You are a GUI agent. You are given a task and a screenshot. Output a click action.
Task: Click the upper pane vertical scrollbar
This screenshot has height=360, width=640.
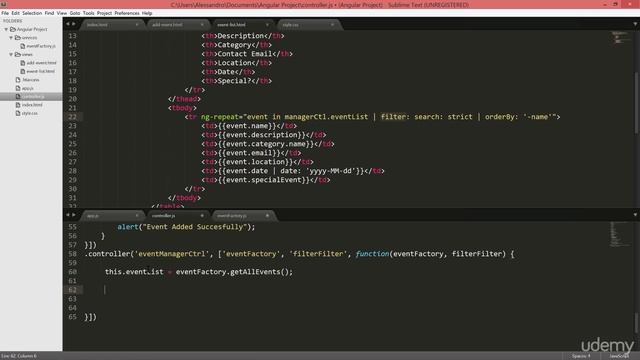636,103
